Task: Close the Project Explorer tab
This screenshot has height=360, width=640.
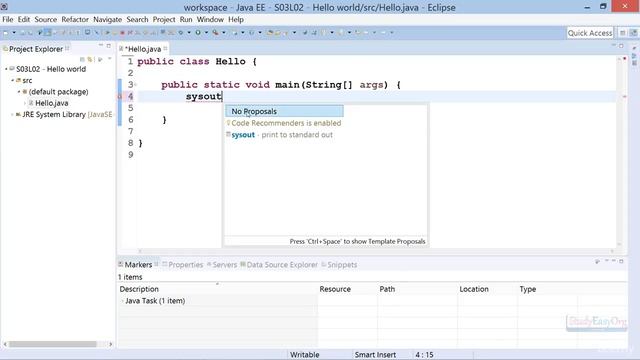Action: [x=67, y=49]
